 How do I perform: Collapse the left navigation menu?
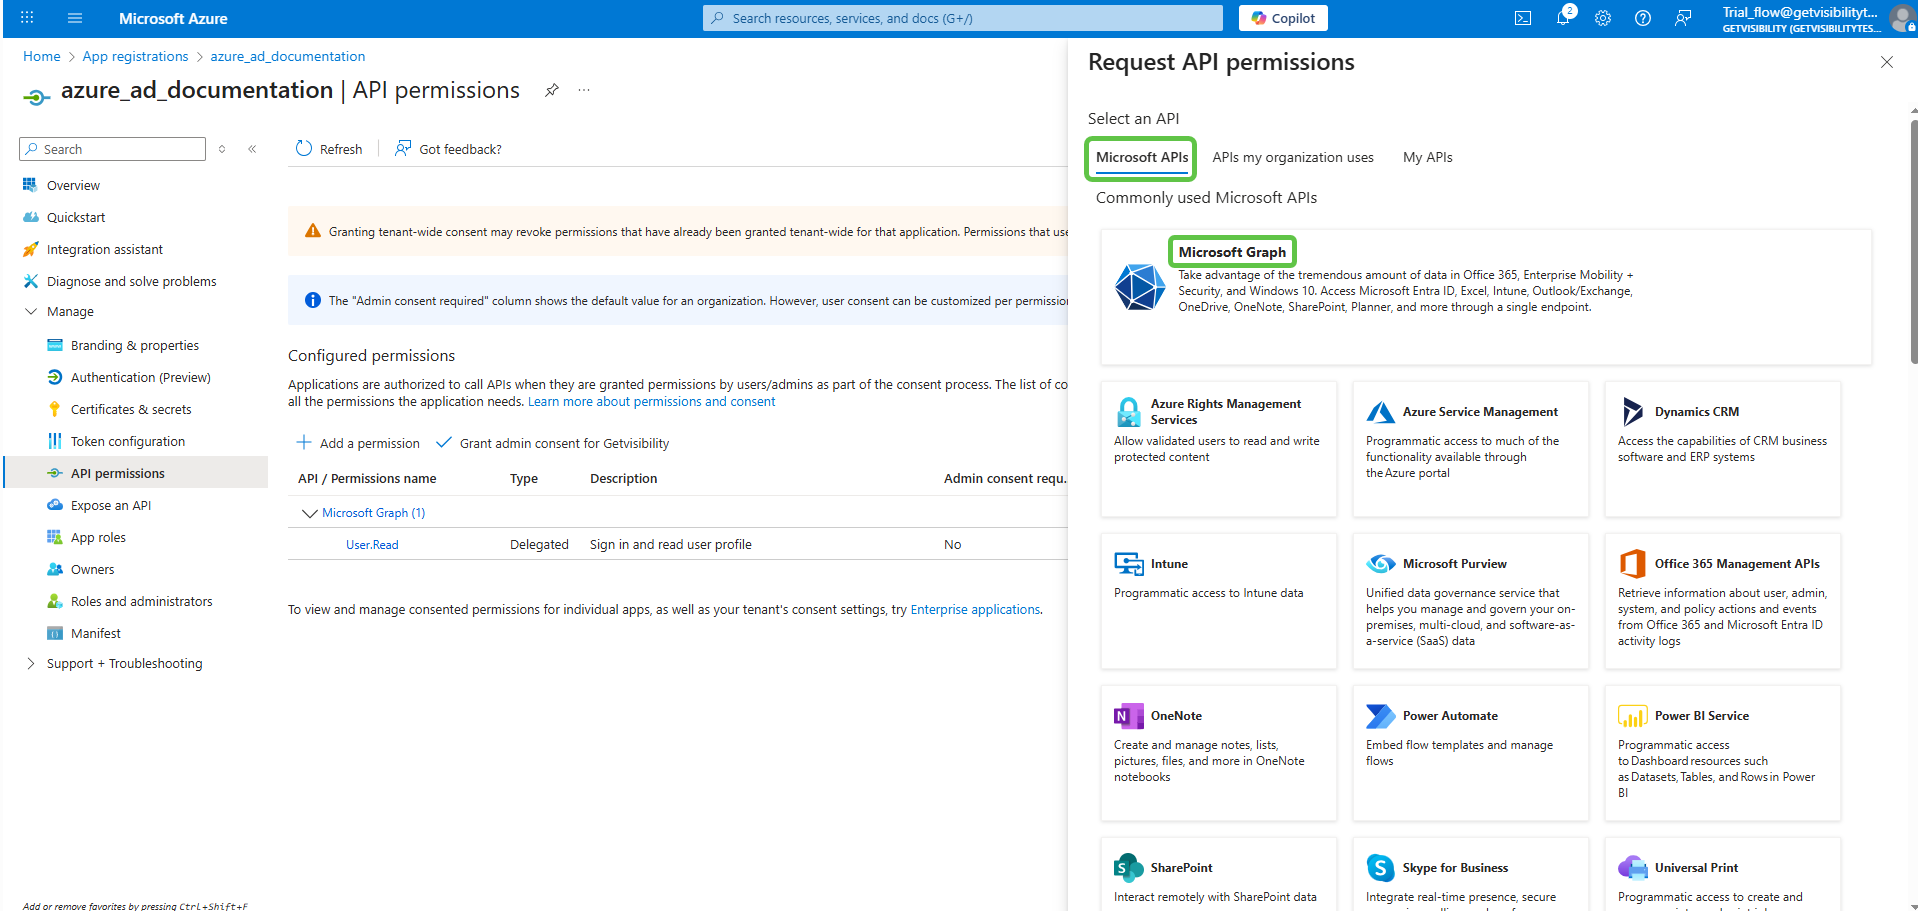pyautogui.click(x=252, y=149)
